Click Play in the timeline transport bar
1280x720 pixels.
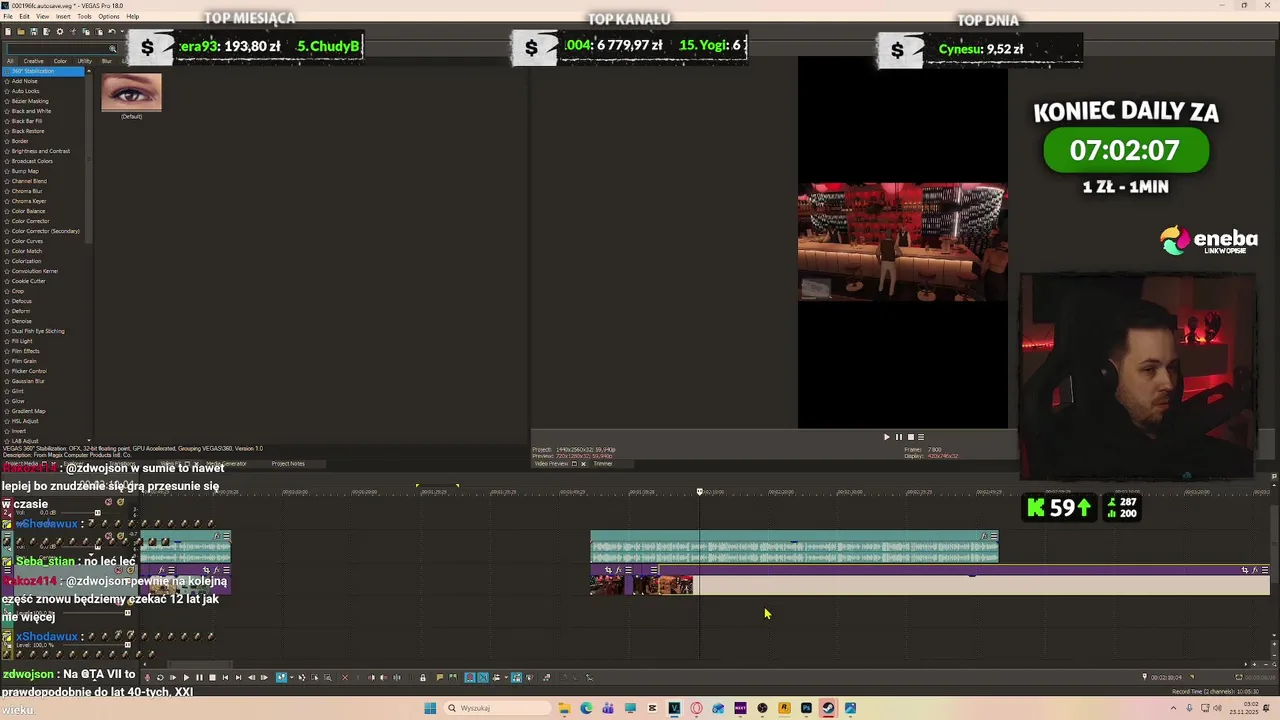[x=186, y=678]
